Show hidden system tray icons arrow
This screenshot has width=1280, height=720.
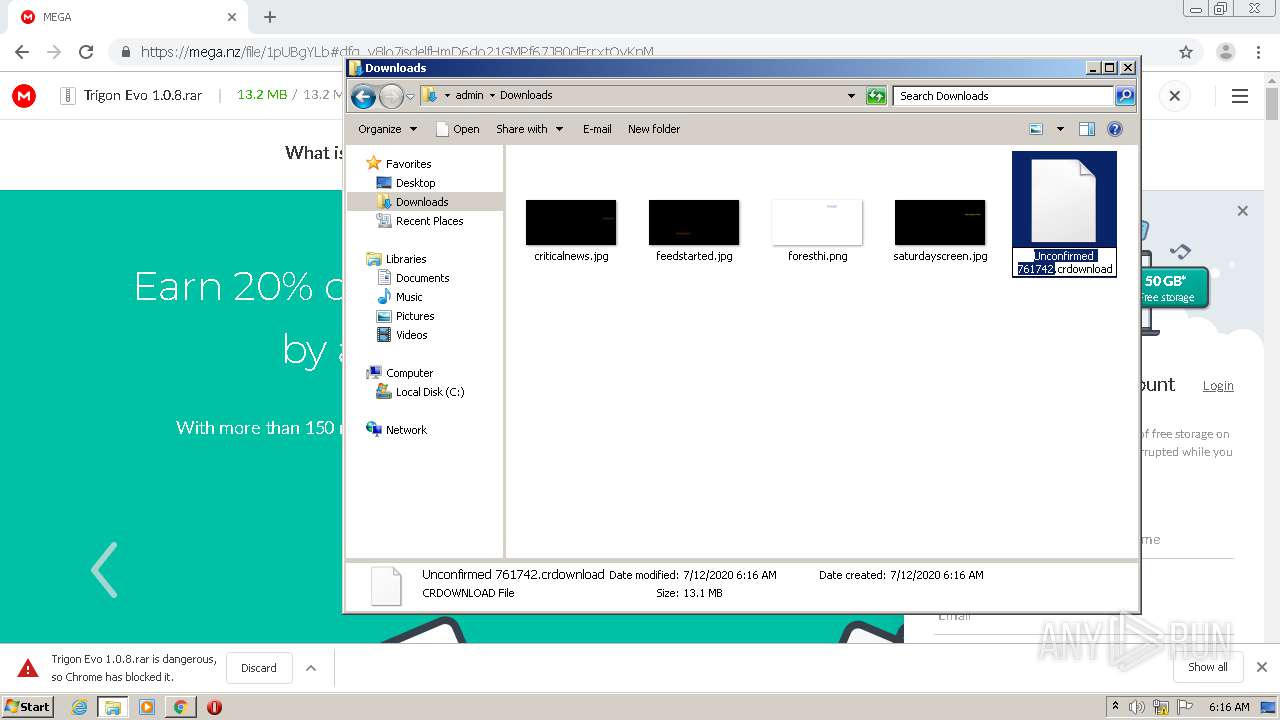coord(1117,707)
